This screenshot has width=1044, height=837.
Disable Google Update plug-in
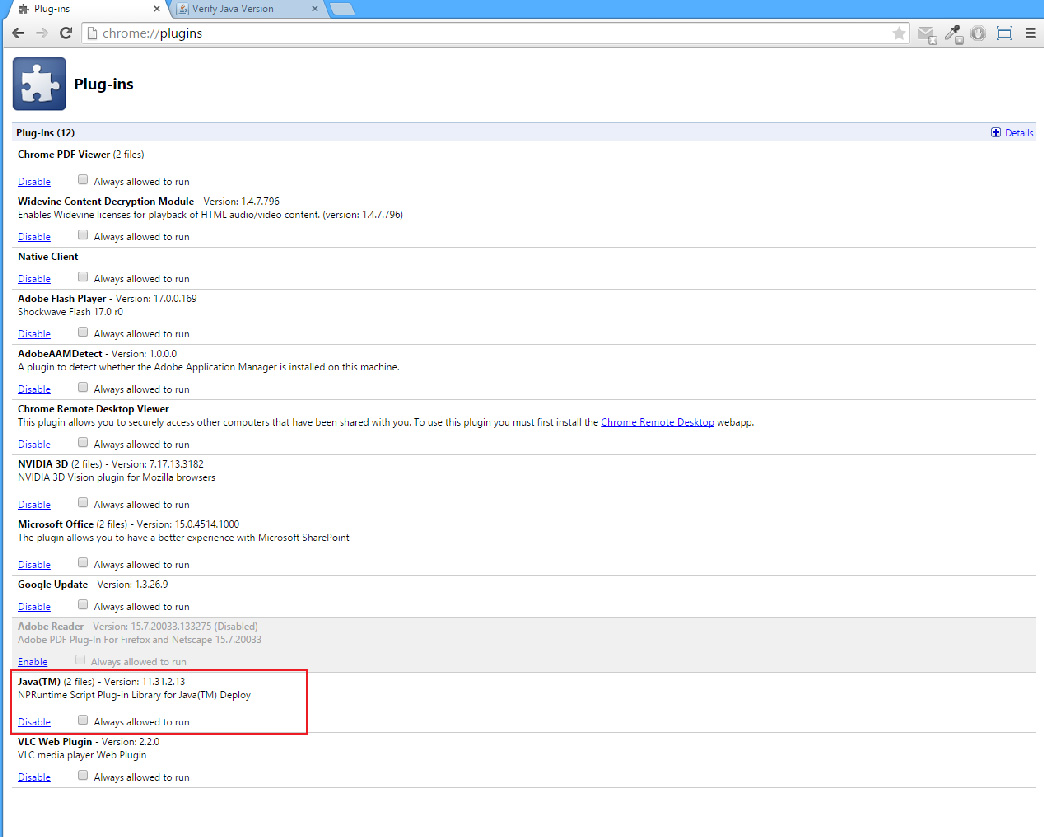point(35,607)
